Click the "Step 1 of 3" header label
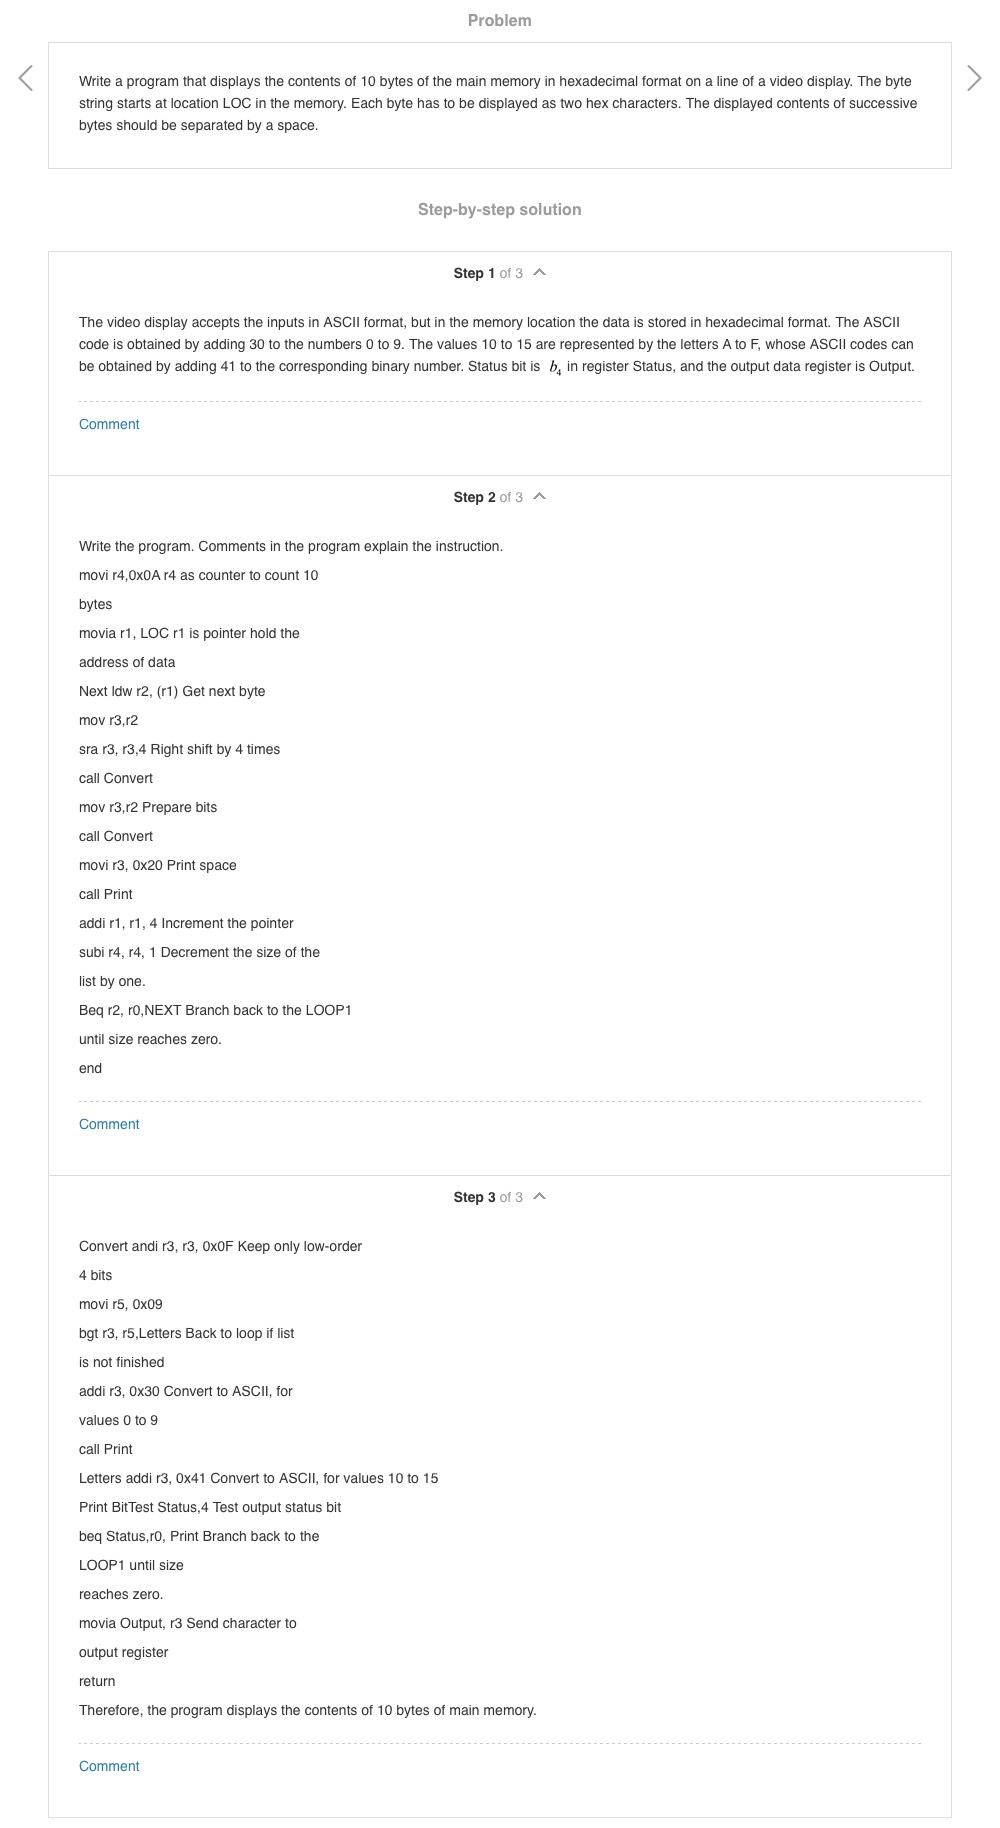This screenshot has width=1000, height=1828. click(x=487, y=273)
